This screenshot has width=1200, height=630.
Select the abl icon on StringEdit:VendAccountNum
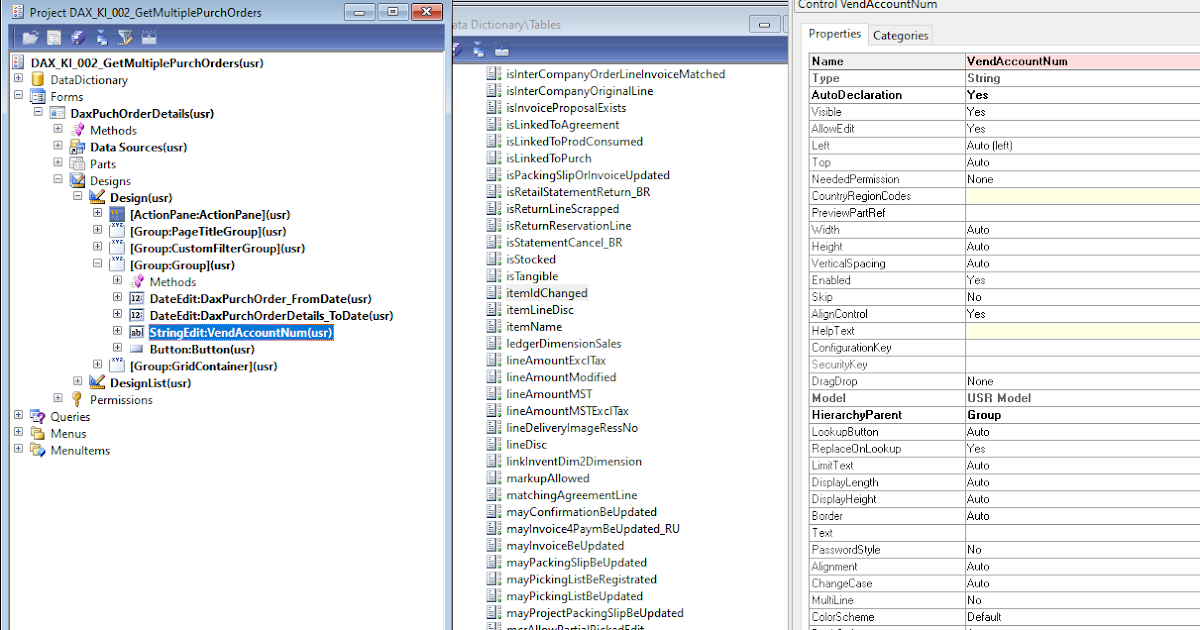pos(135,332)
